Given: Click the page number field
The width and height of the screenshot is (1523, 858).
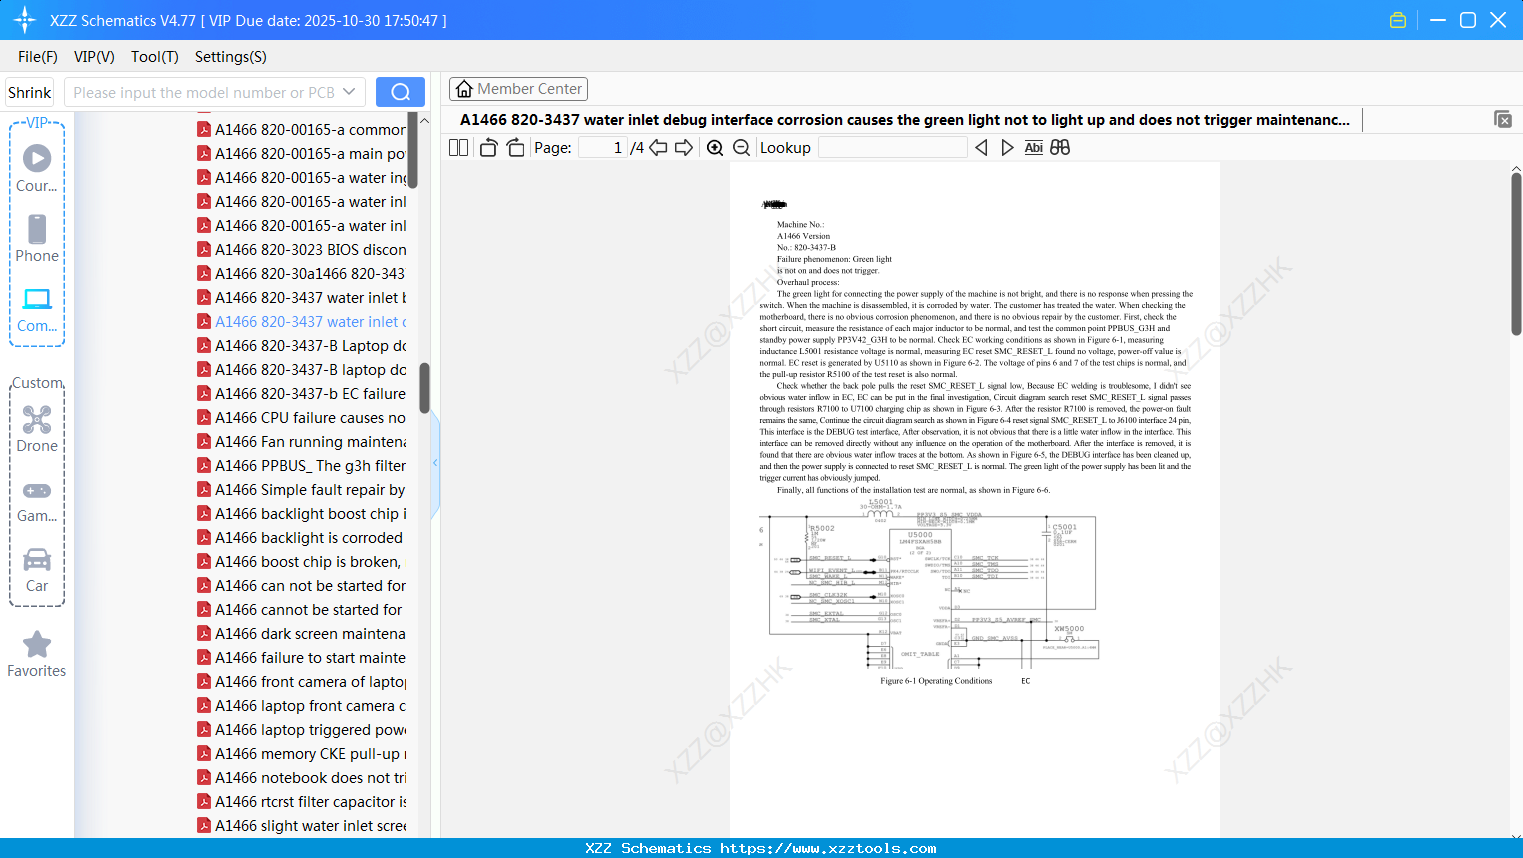Looking at the screenshot, I should [603, 147].
